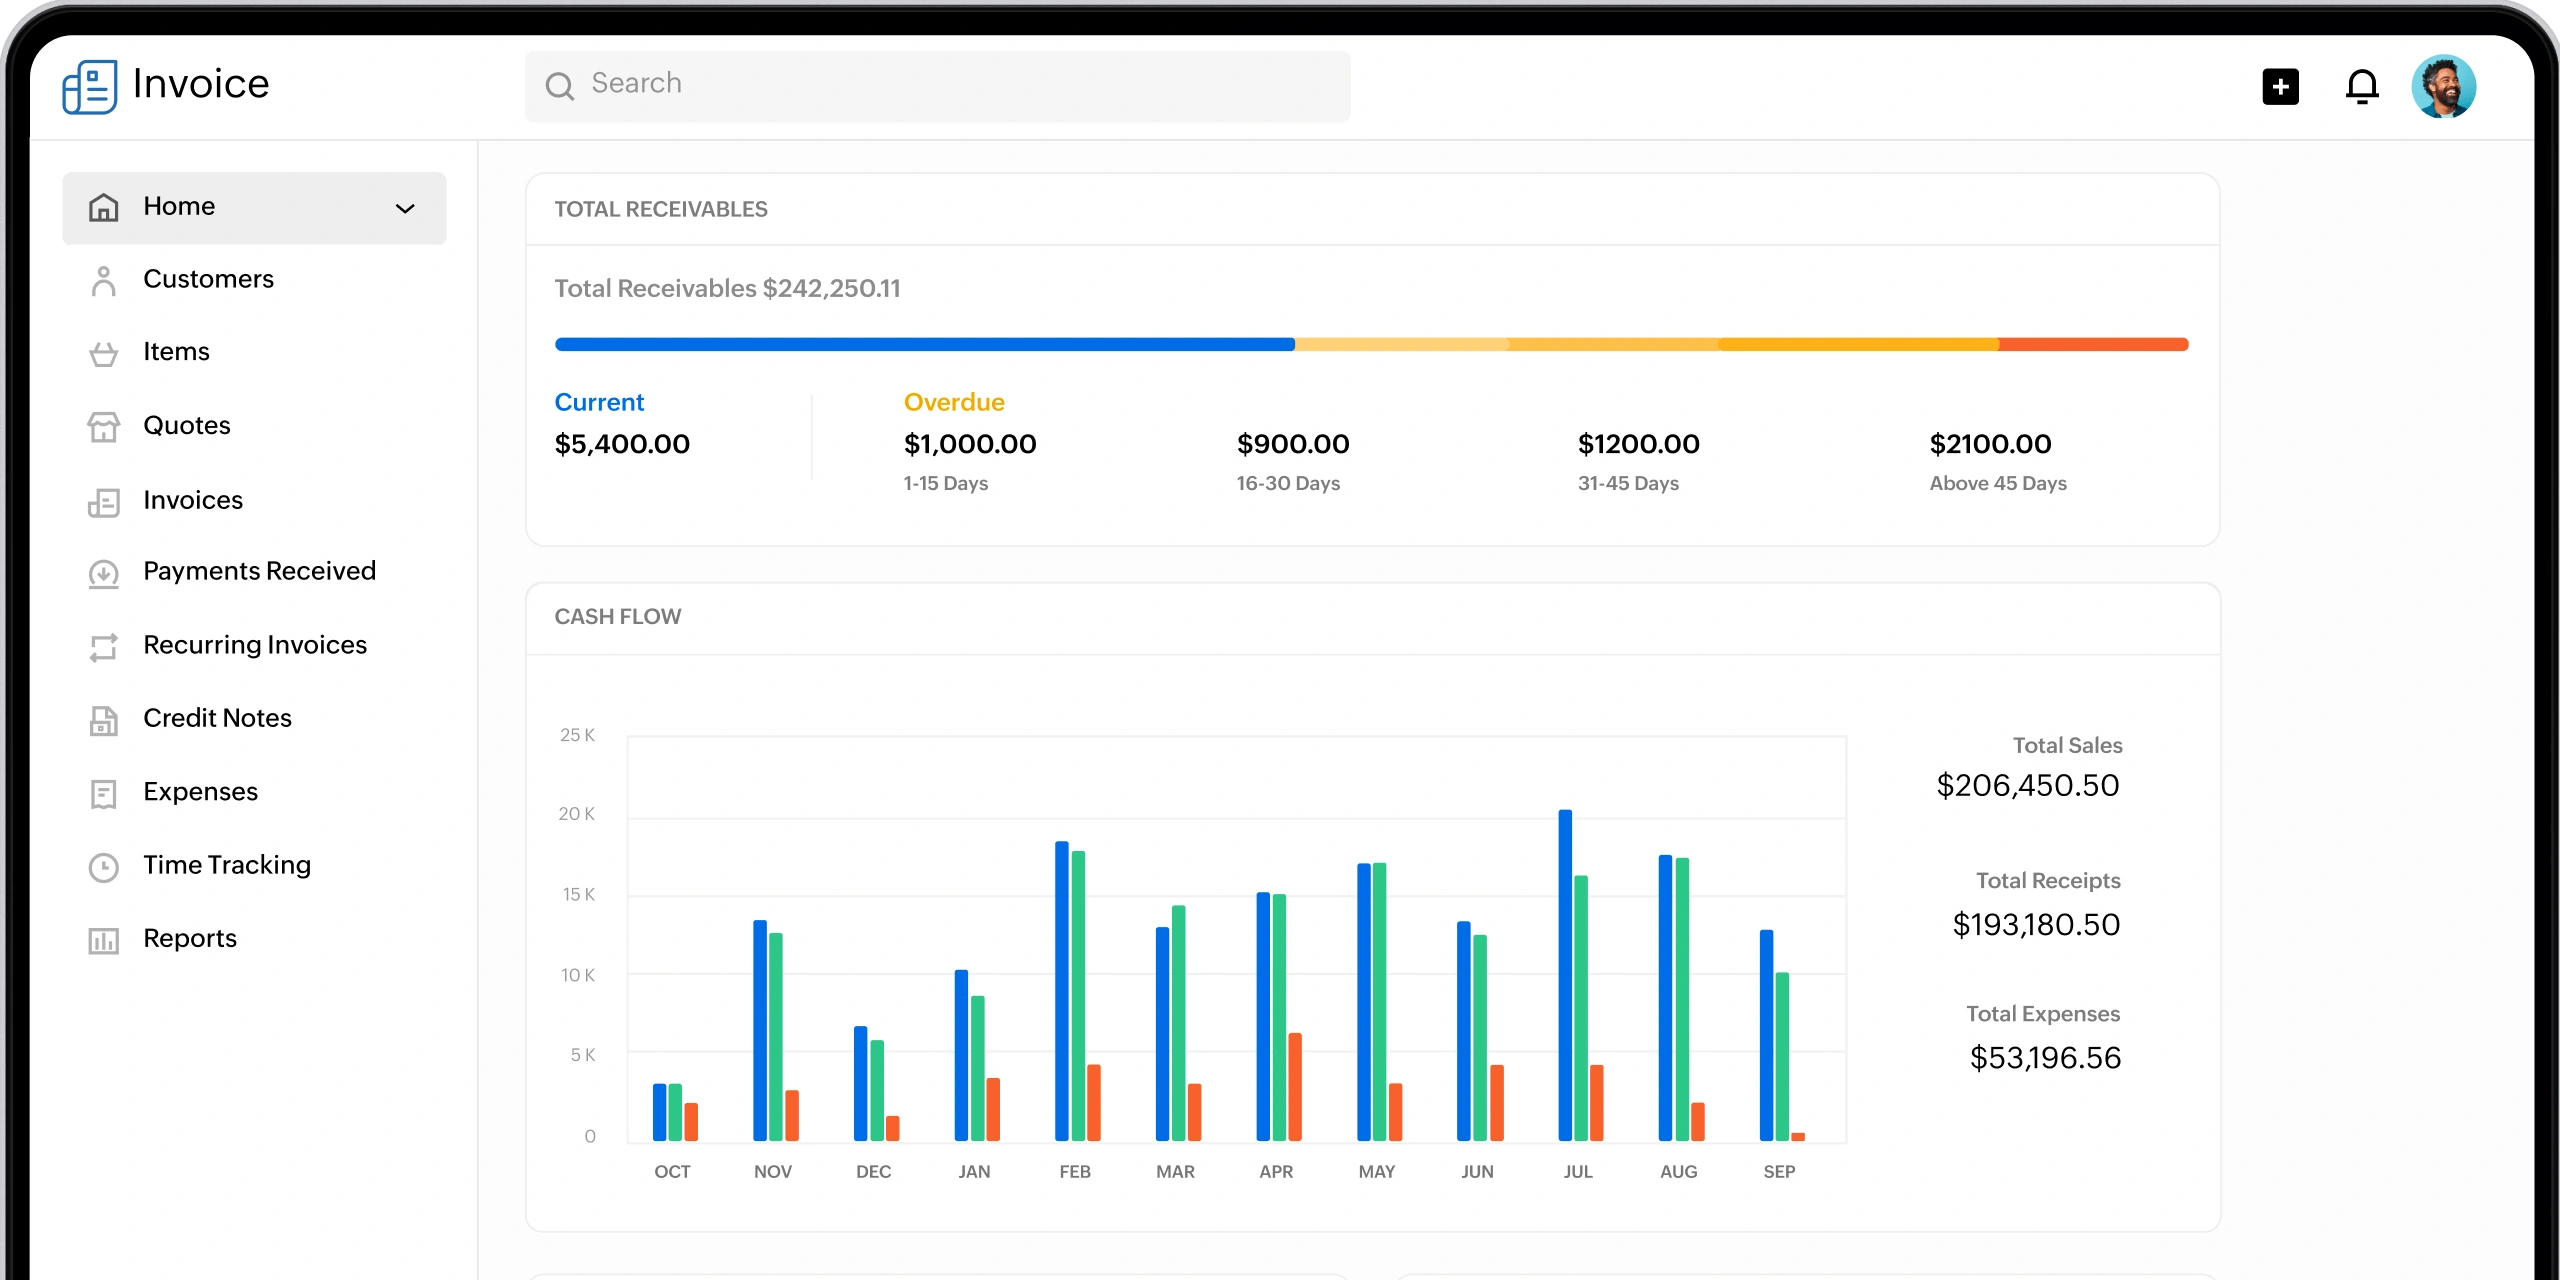The width and height of the screenshot is (2560, 1280).
Task: Open Items from the sidebar icon
Action: 104,352
